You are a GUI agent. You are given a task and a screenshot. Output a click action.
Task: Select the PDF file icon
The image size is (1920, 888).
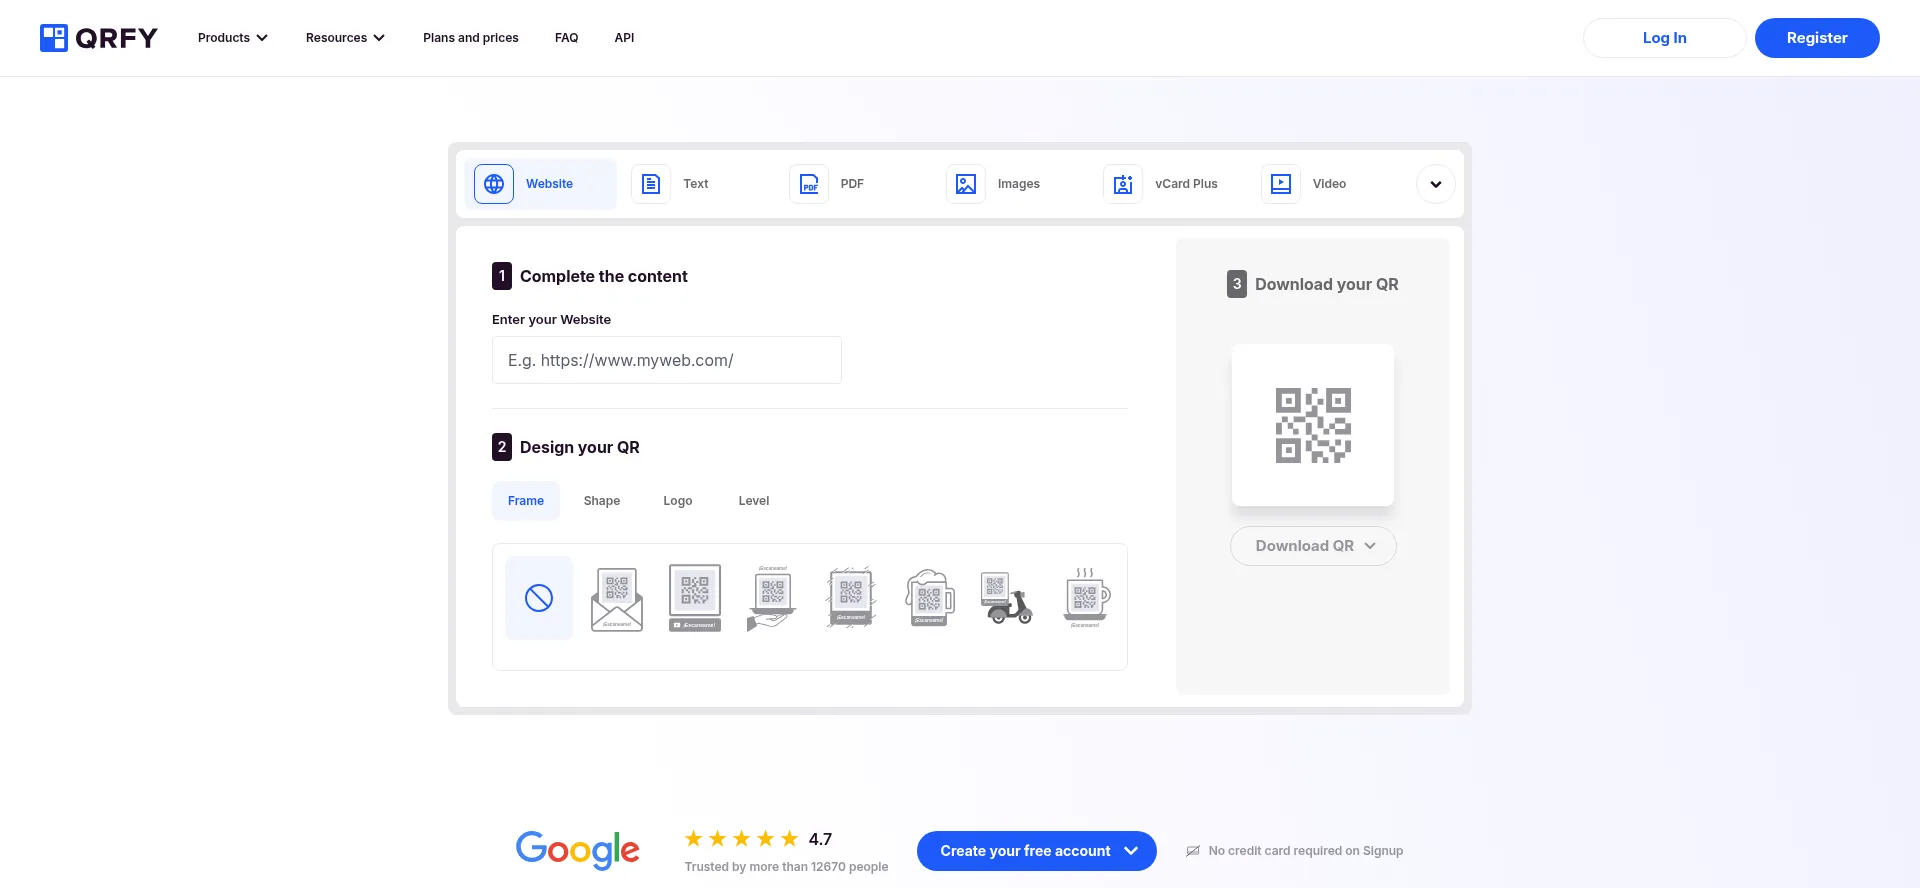(x=809, y=184)
